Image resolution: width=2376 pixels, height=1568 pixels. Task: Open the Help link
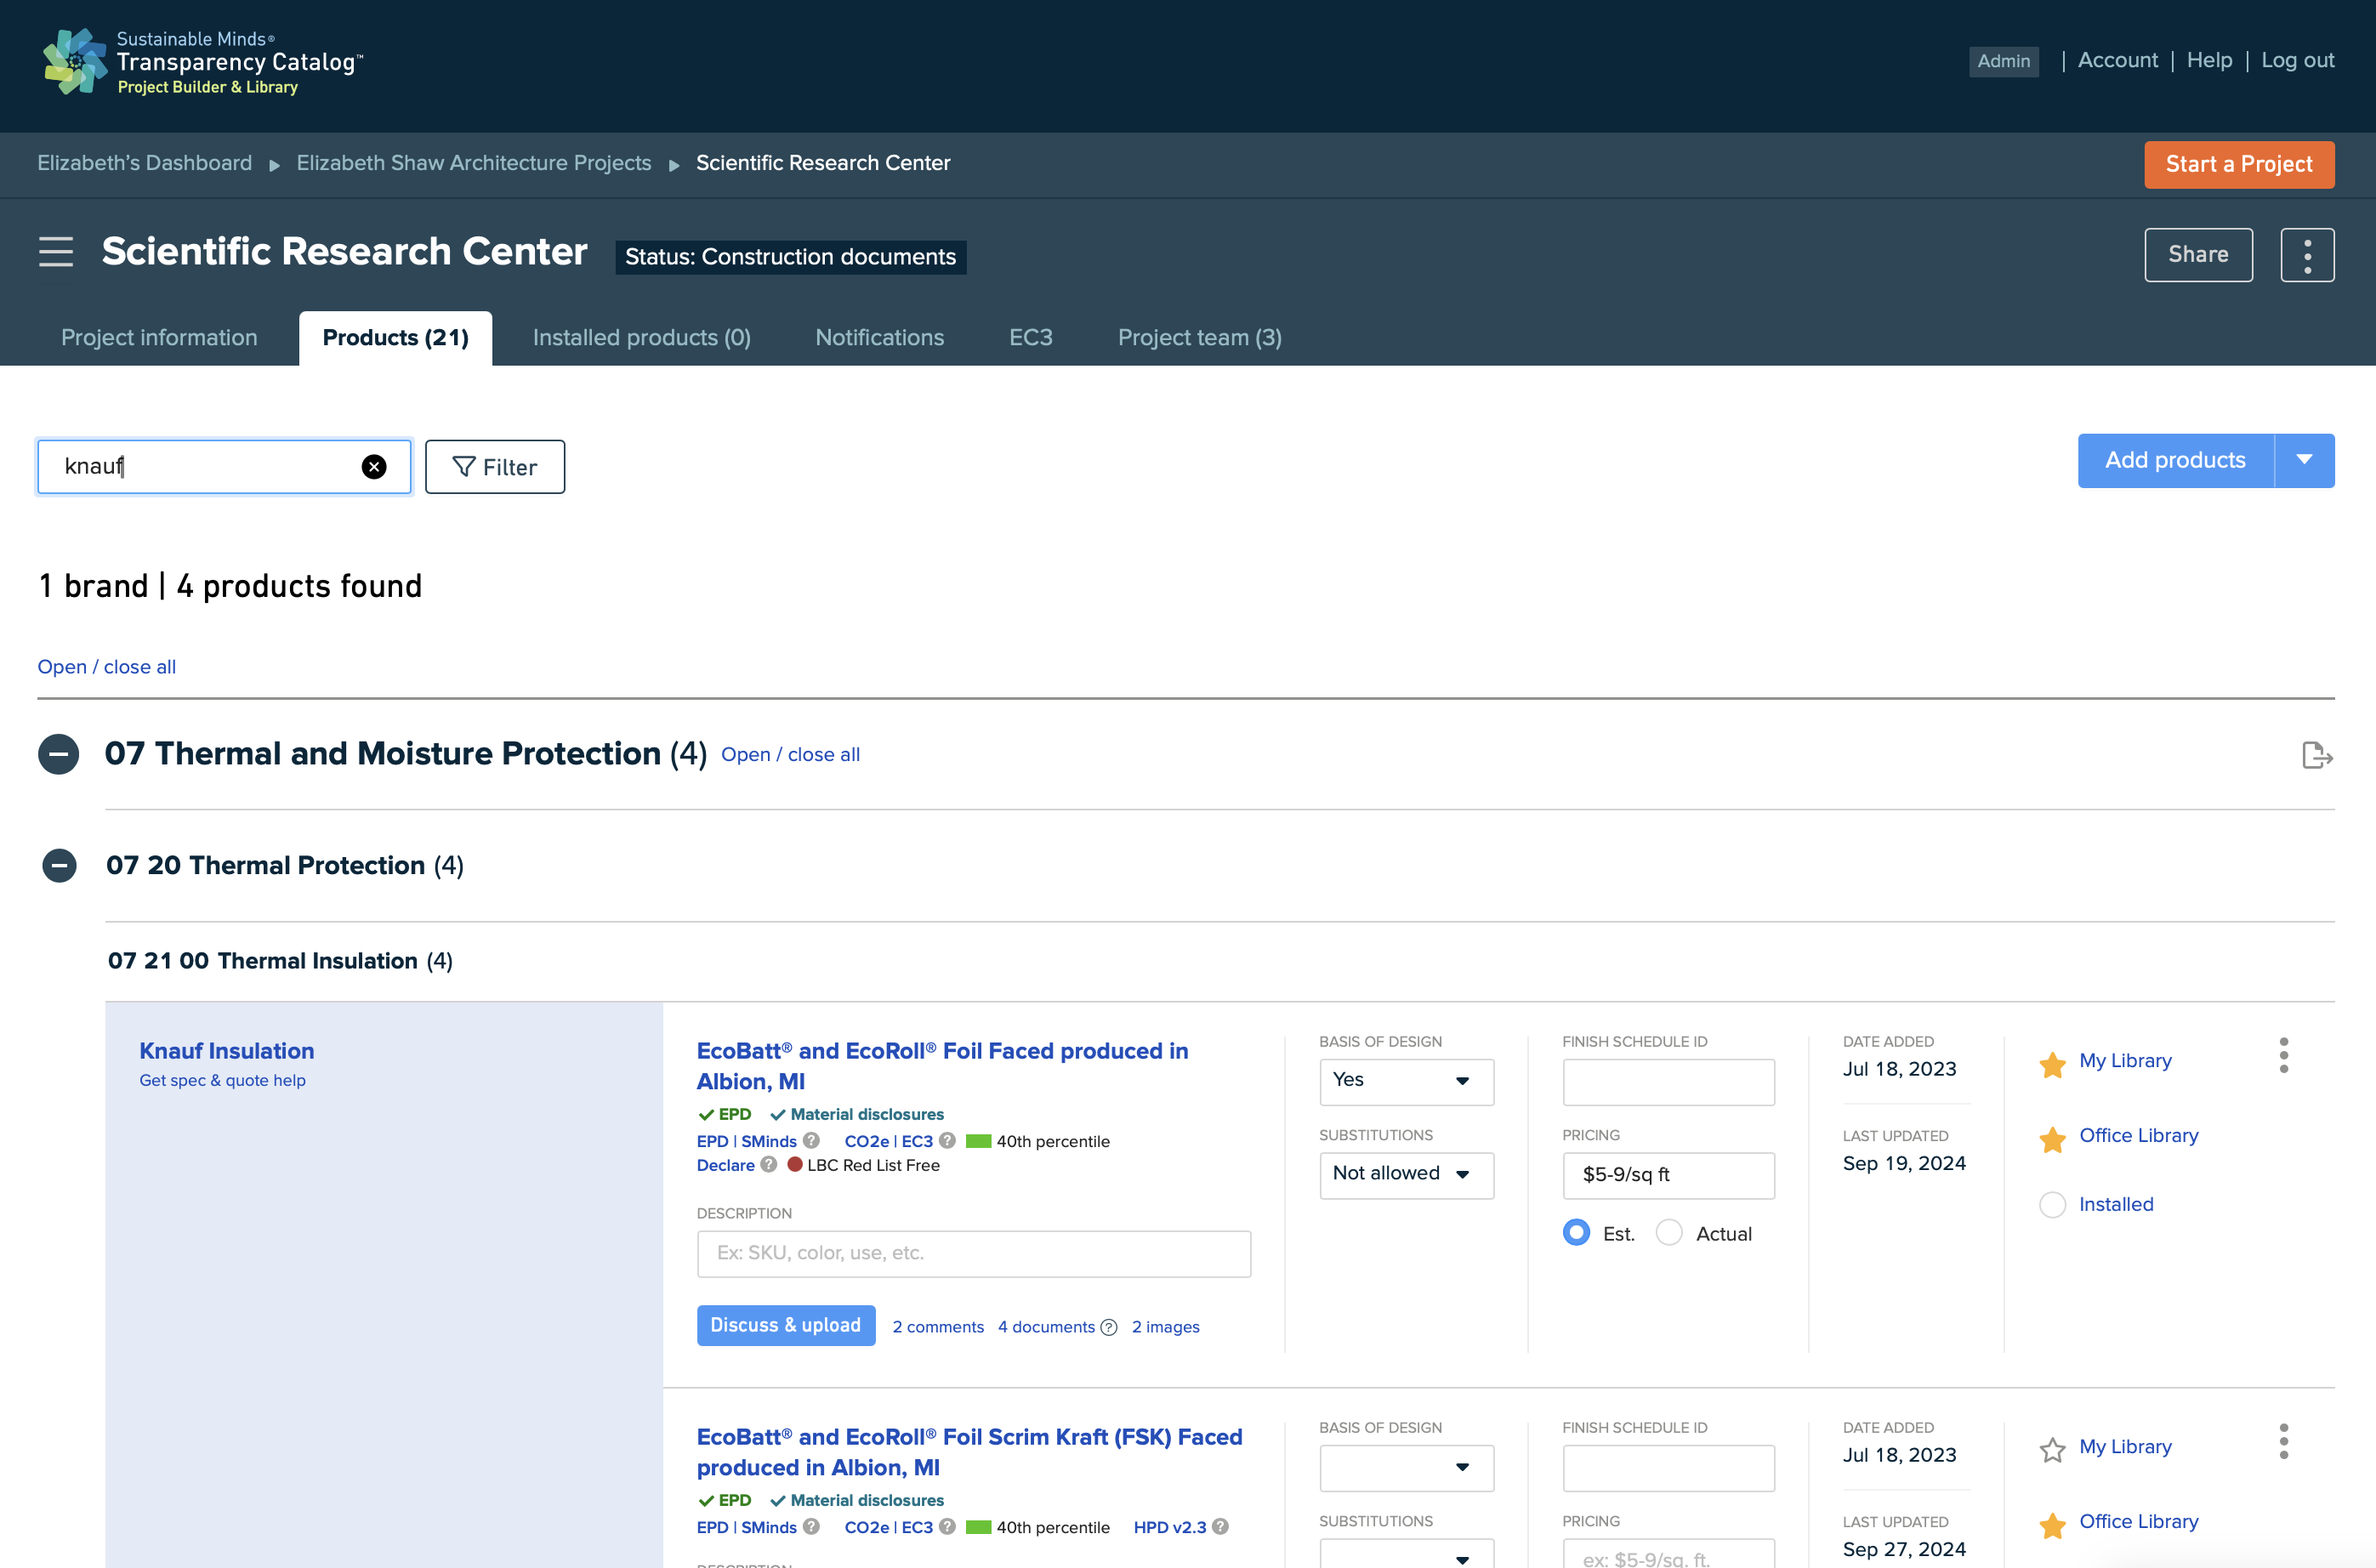2209,60
